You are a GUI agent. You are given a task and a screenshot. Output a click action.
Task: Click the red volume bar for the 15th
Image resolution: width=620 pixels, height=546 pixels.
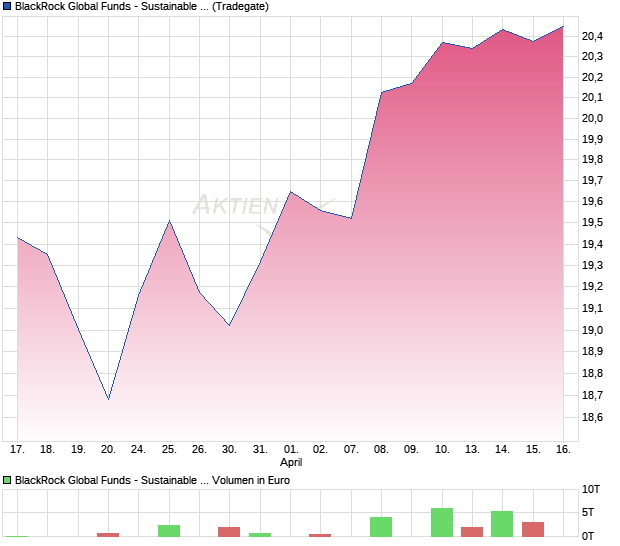pos(533,529)
